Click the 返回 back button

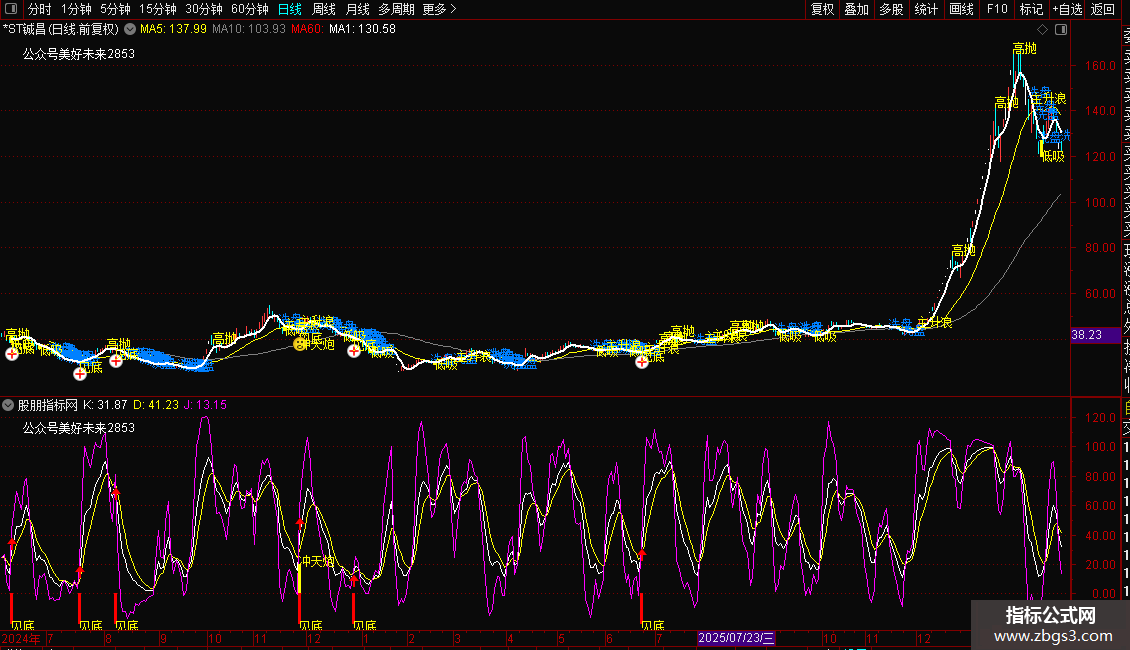point(1103,9)
